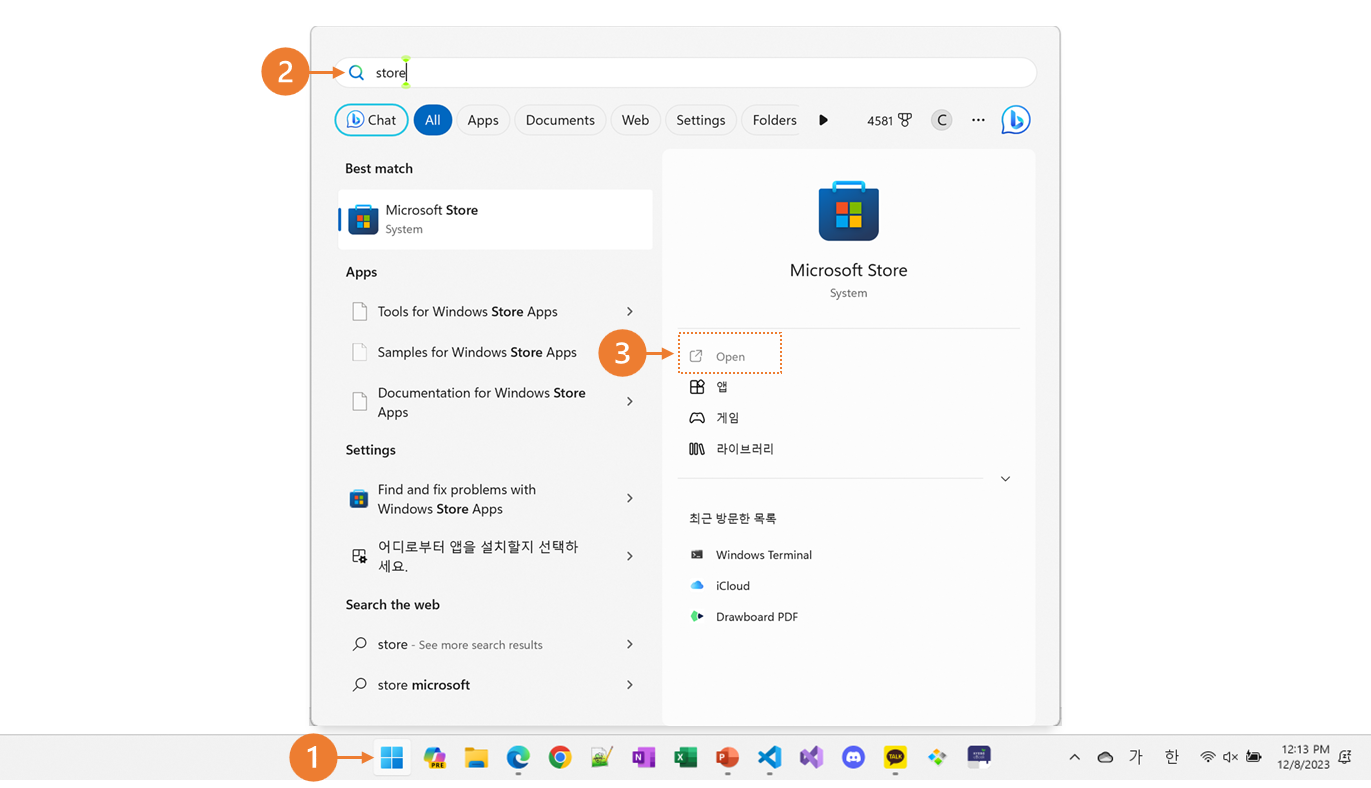The image size is (1371, 788).
Task: Switch to the Web filter tab
Action: [635, 120]
